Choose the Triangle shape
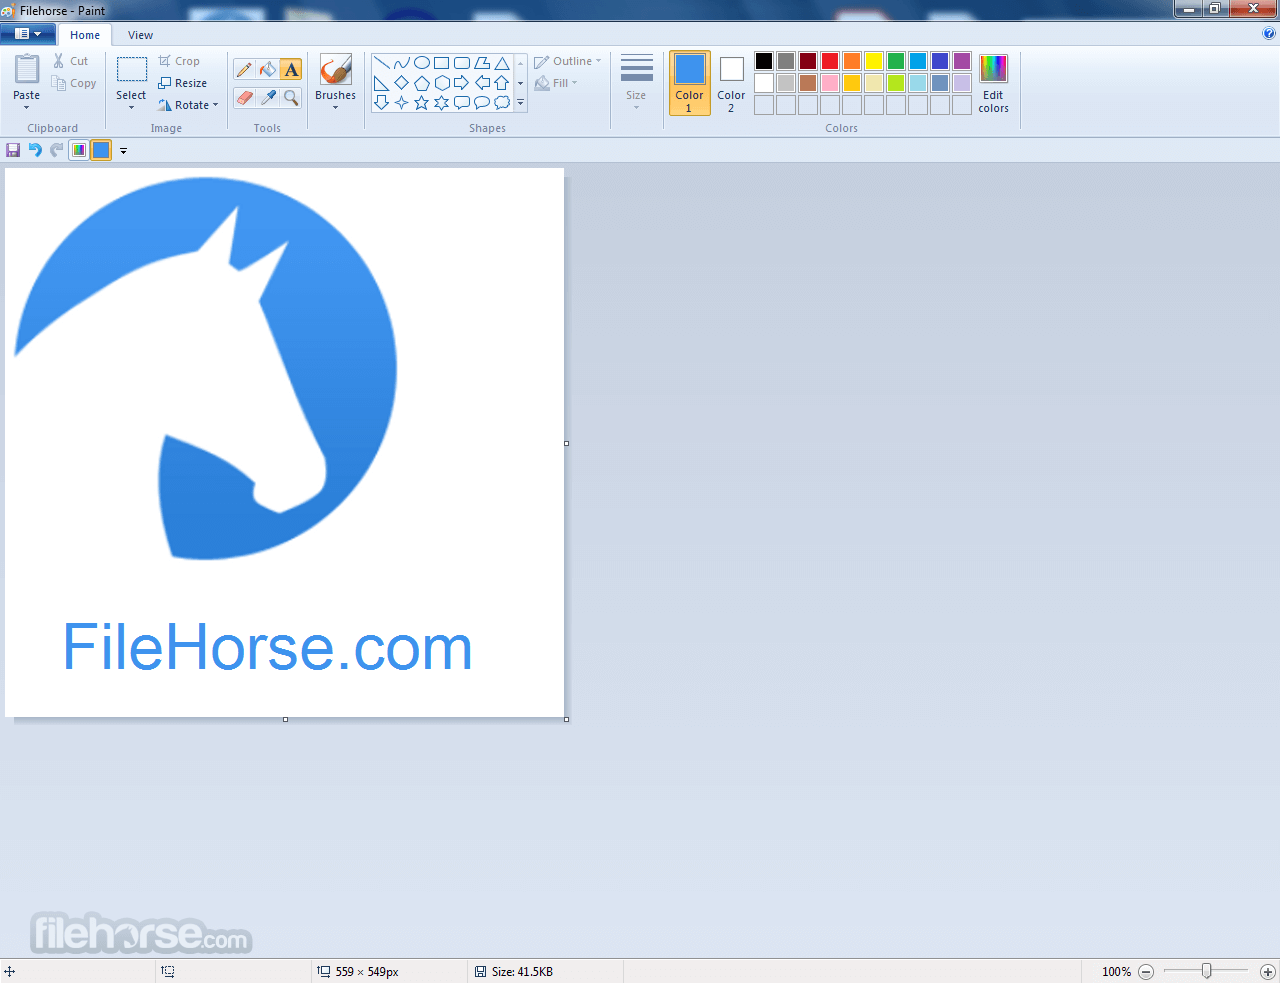1280x984 pixels. [x=502, y=62]
